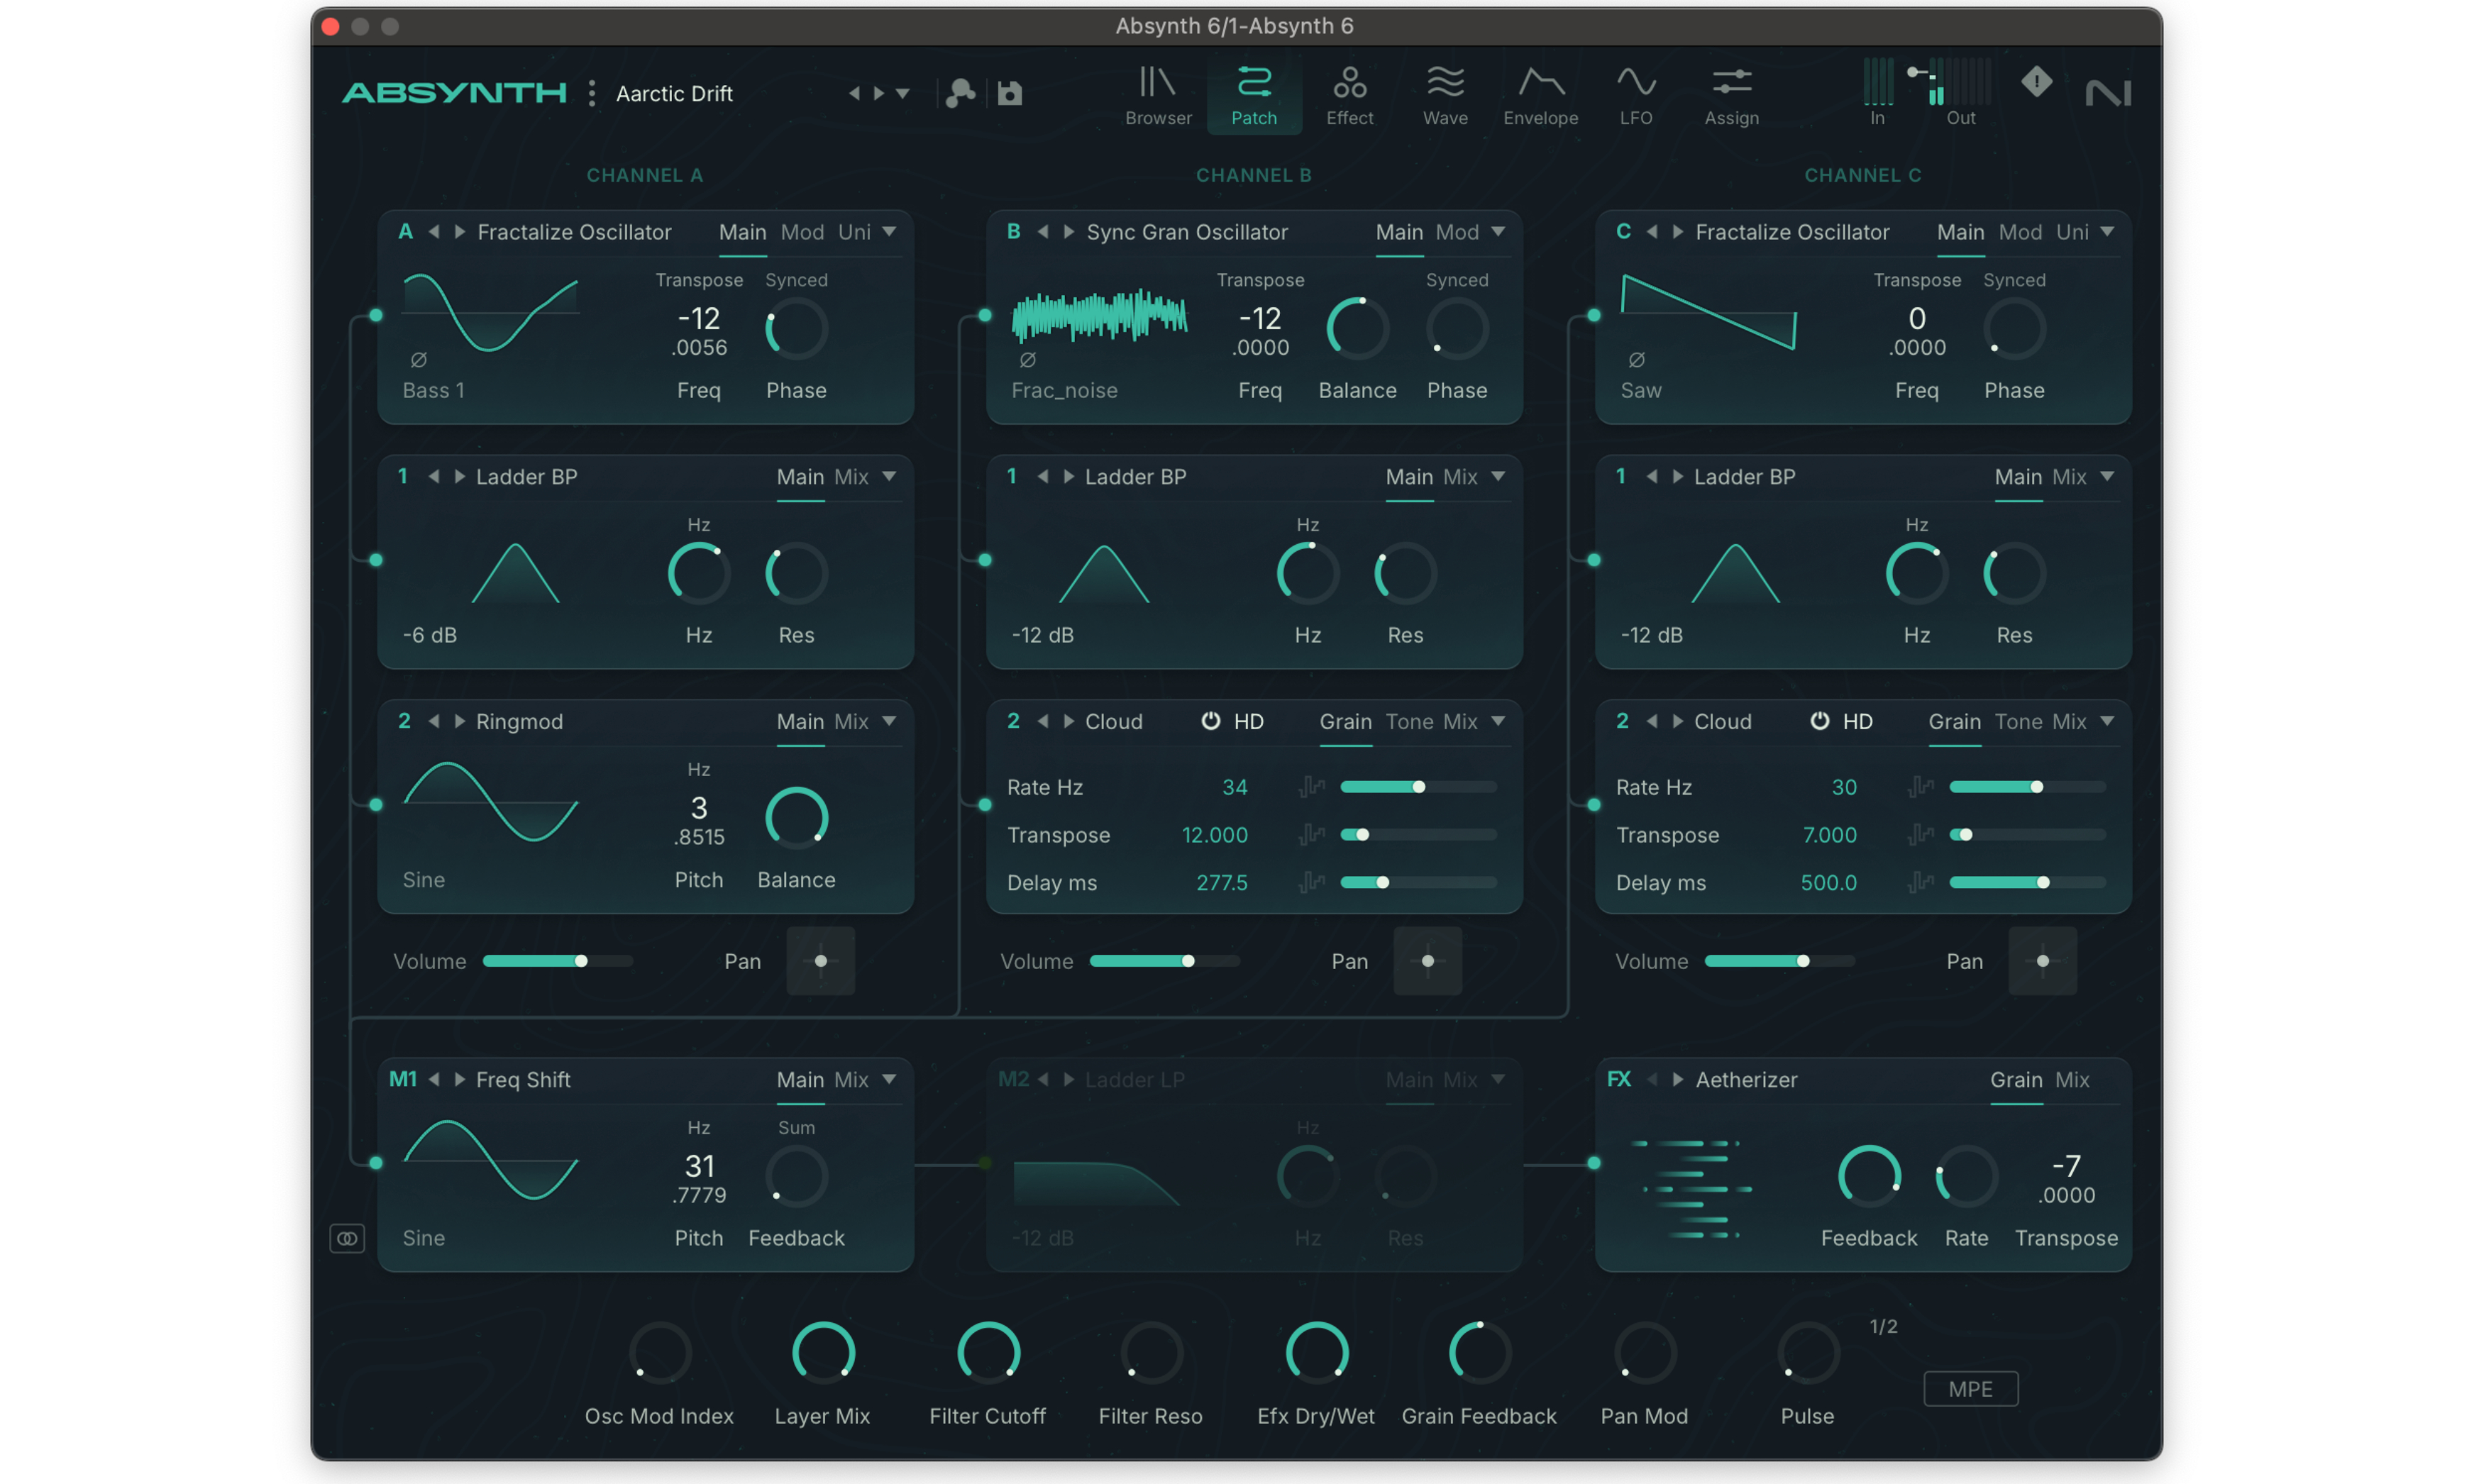Click the Aarctic Drift preset name

(674, 93)
